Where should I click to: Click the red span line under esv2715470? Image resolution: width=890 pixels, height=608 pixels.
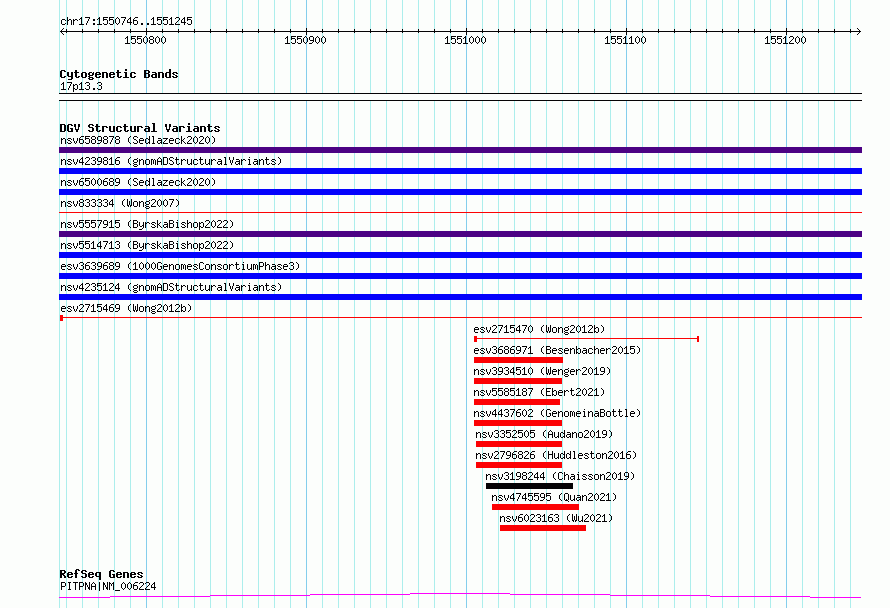click(586, 339)
